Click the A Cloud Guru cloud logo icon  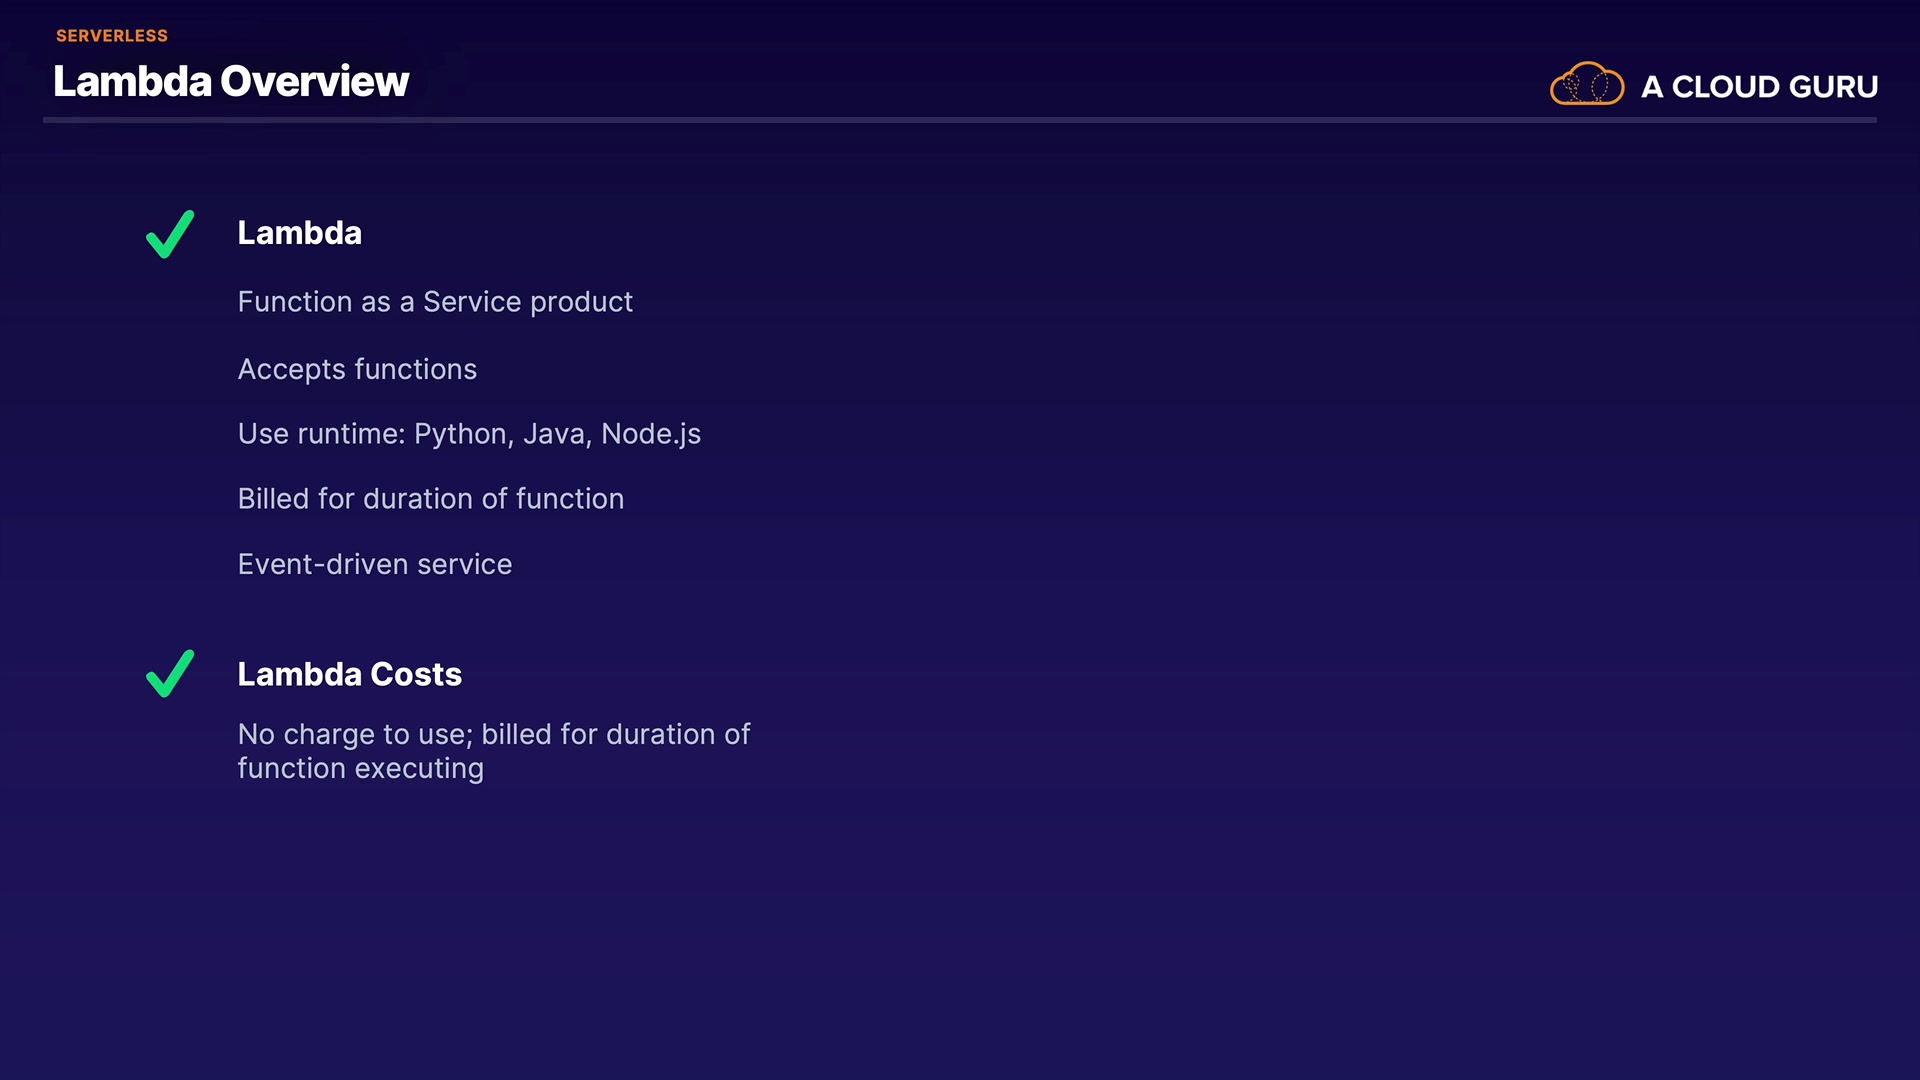1586,84
